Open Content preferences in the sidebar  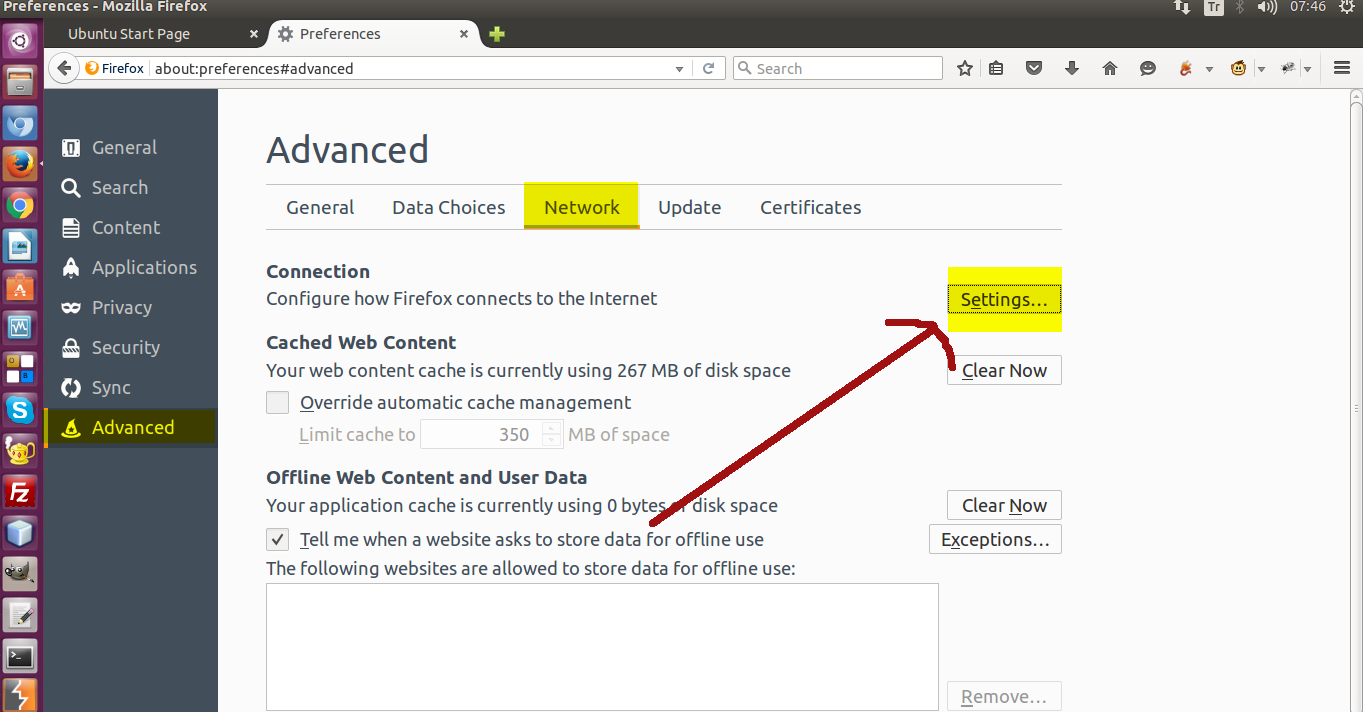click(131, 228)
